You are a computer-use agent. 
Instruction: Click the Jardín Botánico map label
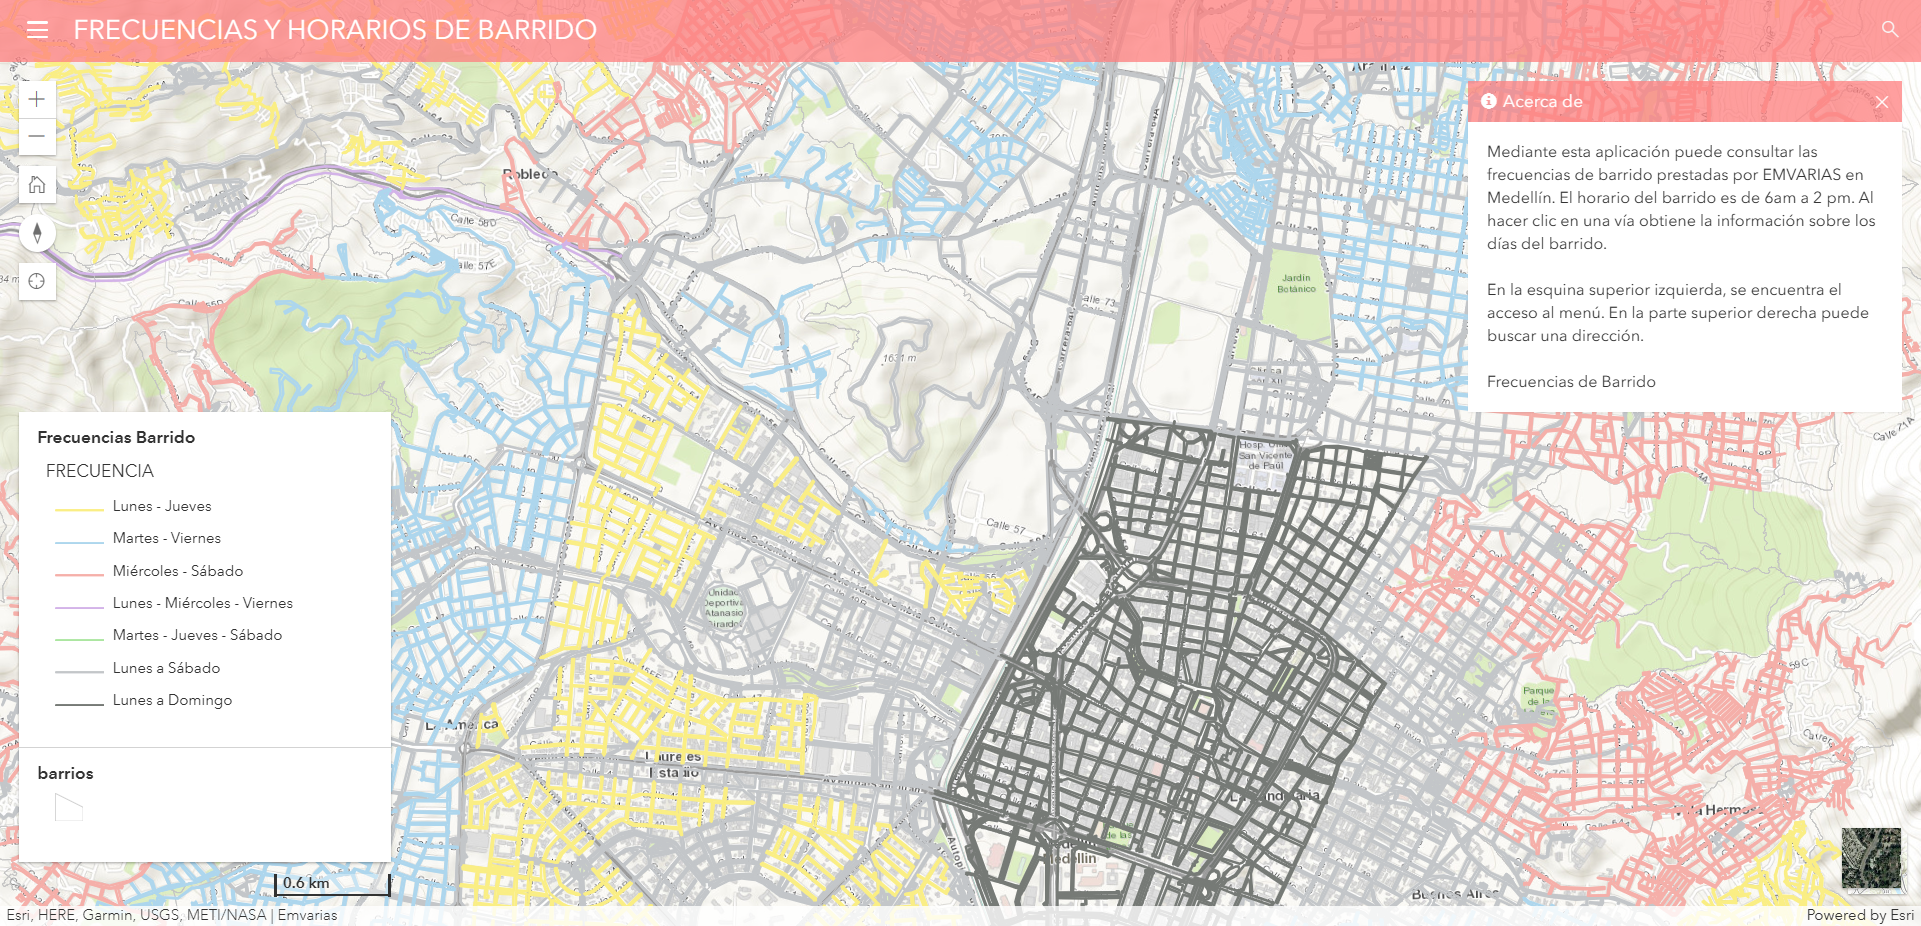[x=1296, y=284]
